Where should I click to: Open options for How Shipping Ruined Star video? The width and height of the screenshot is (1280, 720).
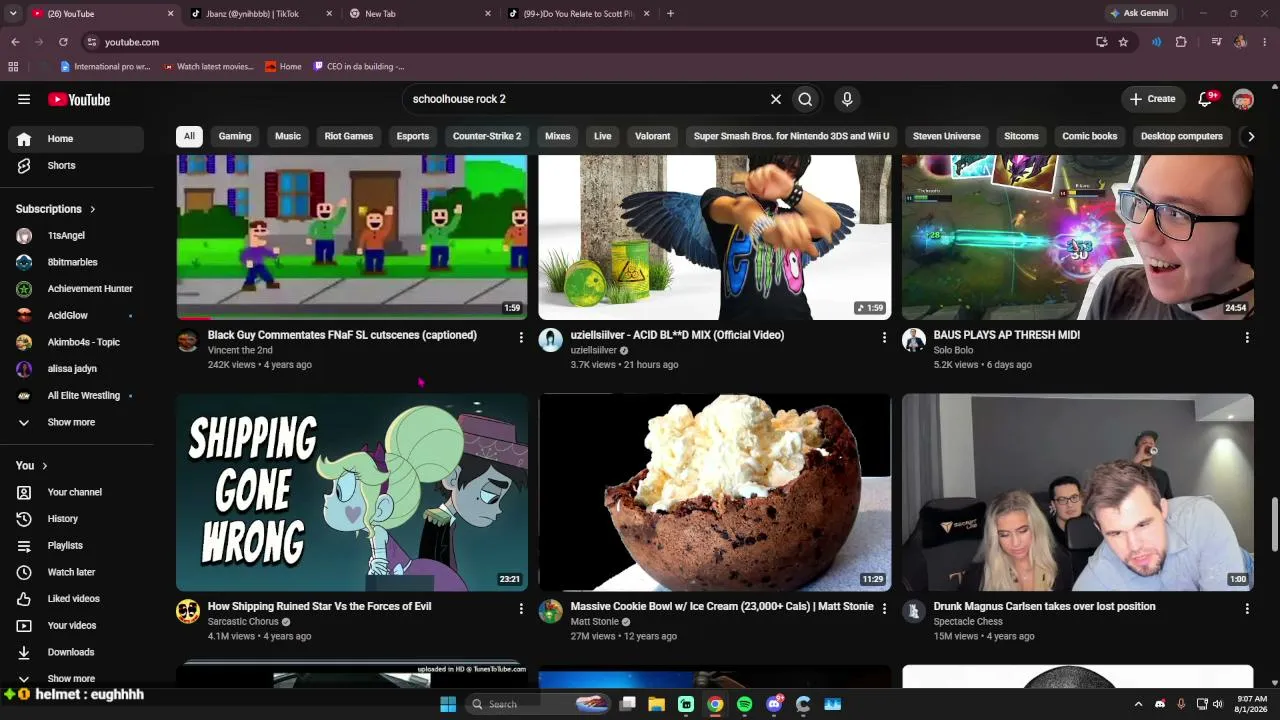click(x=521, y=609)
